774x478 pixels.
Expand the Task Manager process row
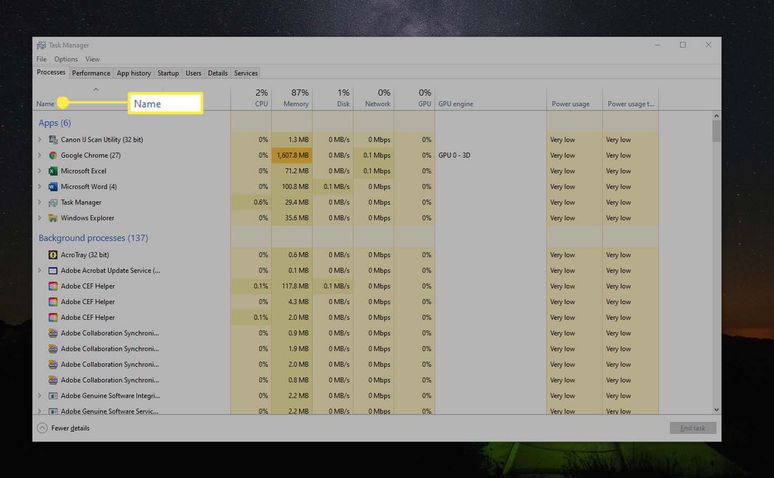point(40,202)
